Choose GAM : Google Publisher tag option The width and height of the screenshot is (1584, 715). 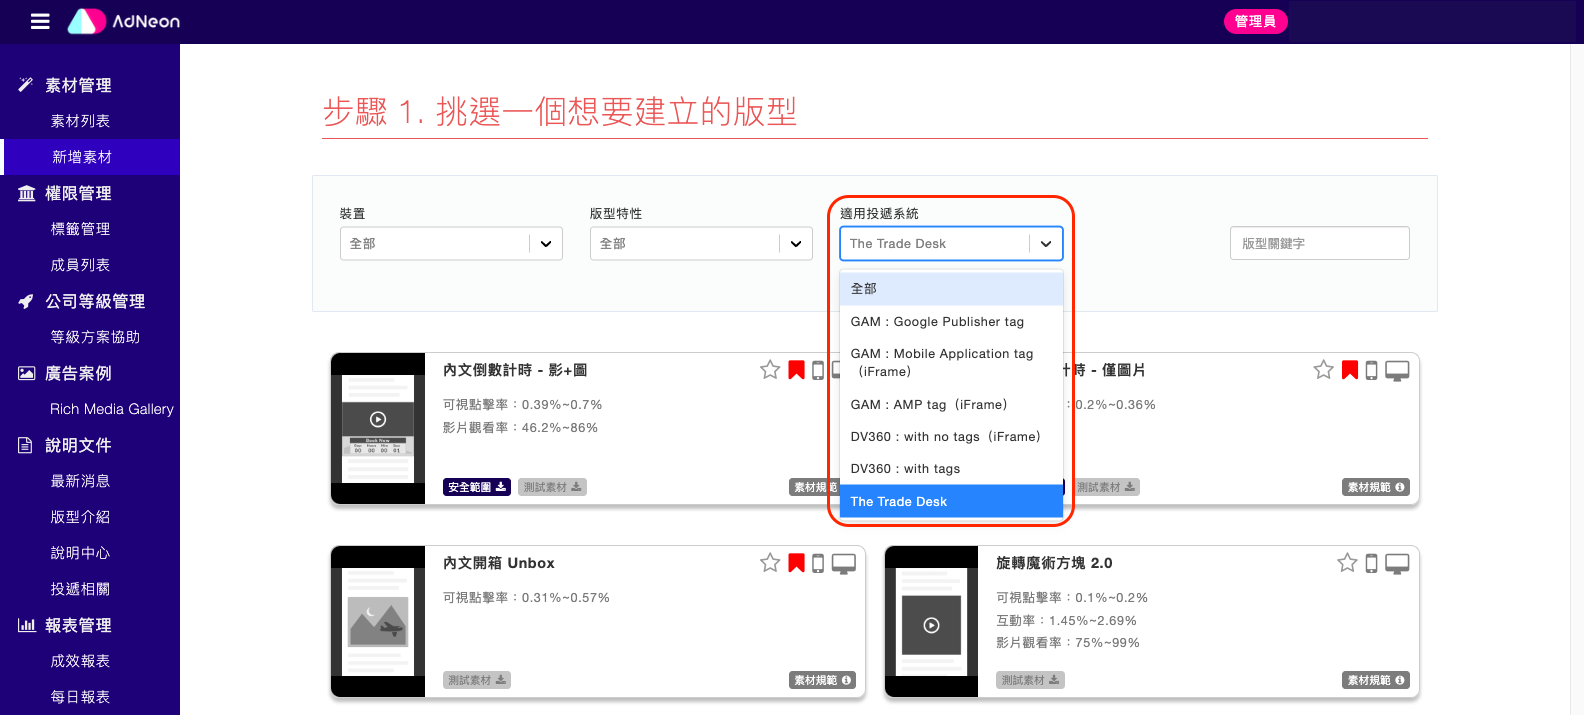(x=951, y=321)
